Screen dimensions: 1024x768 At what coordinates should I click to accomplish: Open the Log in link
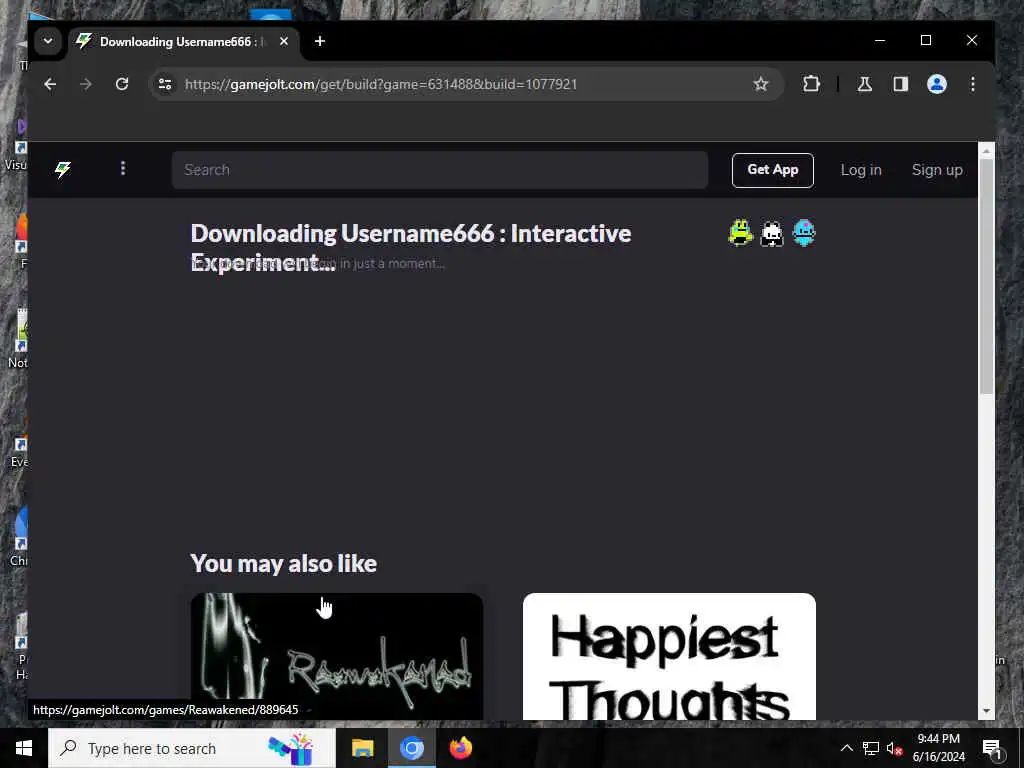pyautogui.click(x=861, y=170)
